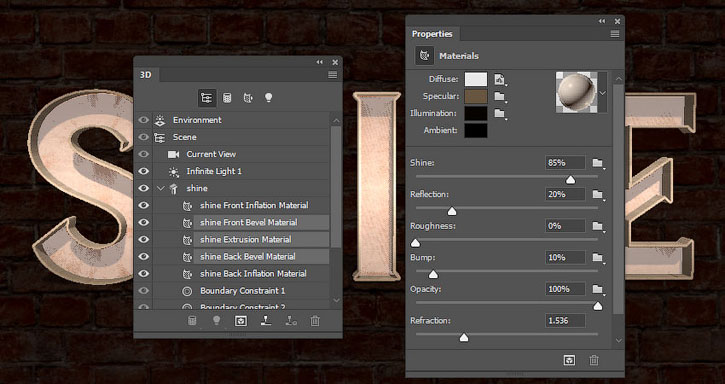Click the Diffuse color swatch

[x=476, y=79]
